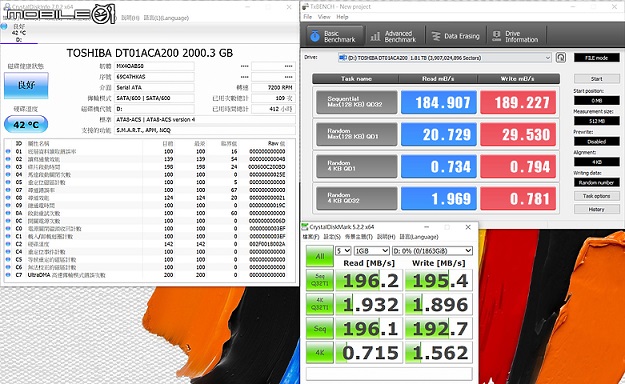Run the plain 4K test button

[x=320, y=352]
